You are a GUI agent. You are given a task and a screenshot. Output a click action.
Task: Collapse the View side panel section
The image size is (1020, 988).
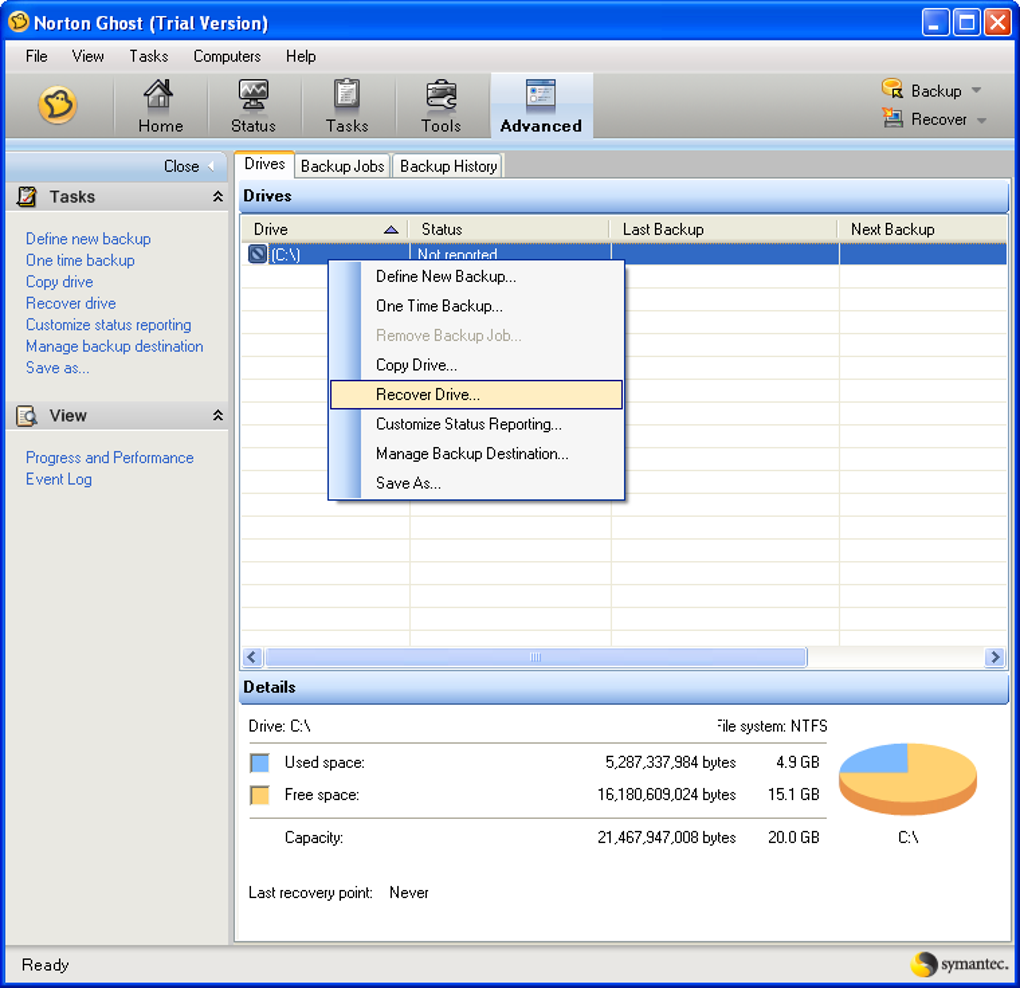click(x=218, y=415)
